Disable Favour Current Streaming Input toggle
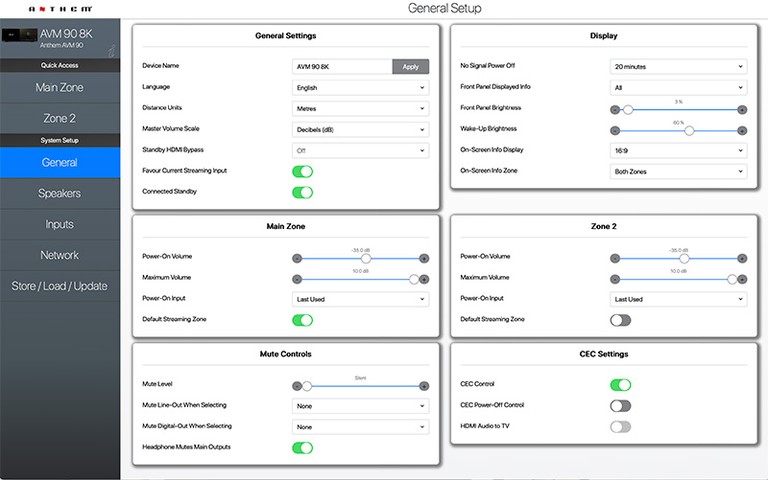 [x=302, y=171]
